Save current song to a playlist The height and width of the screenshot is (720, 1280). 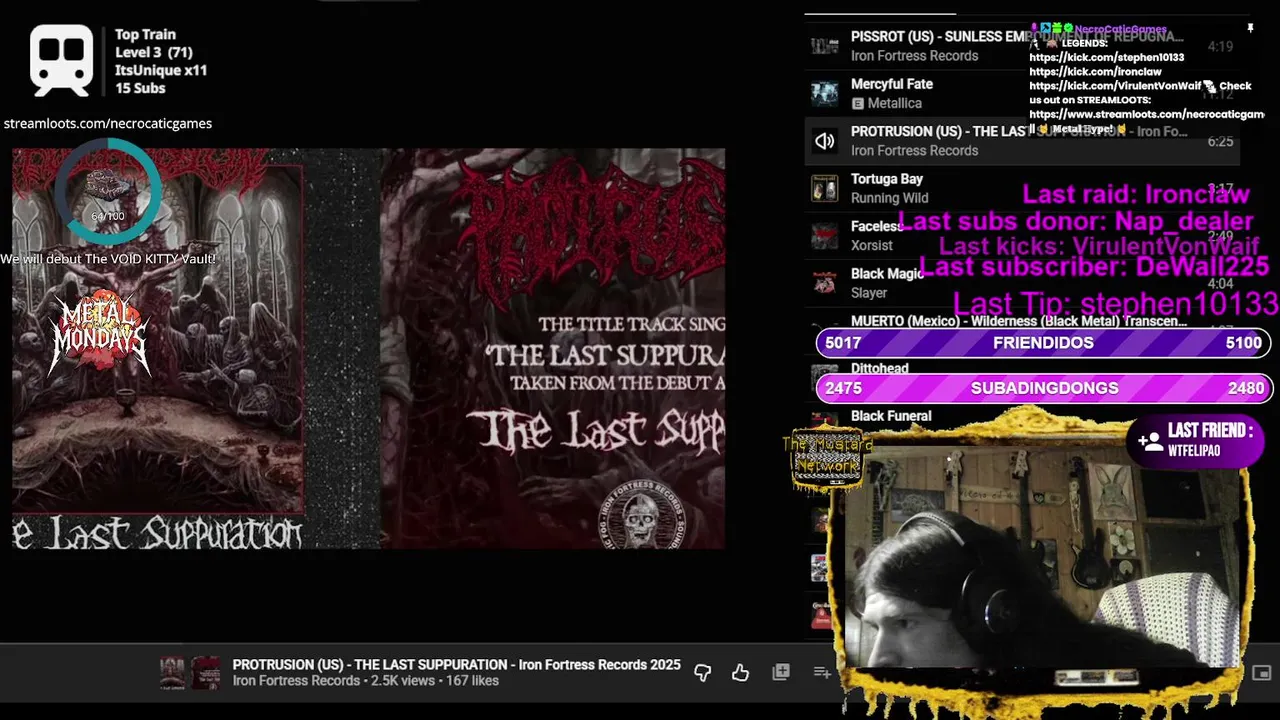[x=781, y=673]
